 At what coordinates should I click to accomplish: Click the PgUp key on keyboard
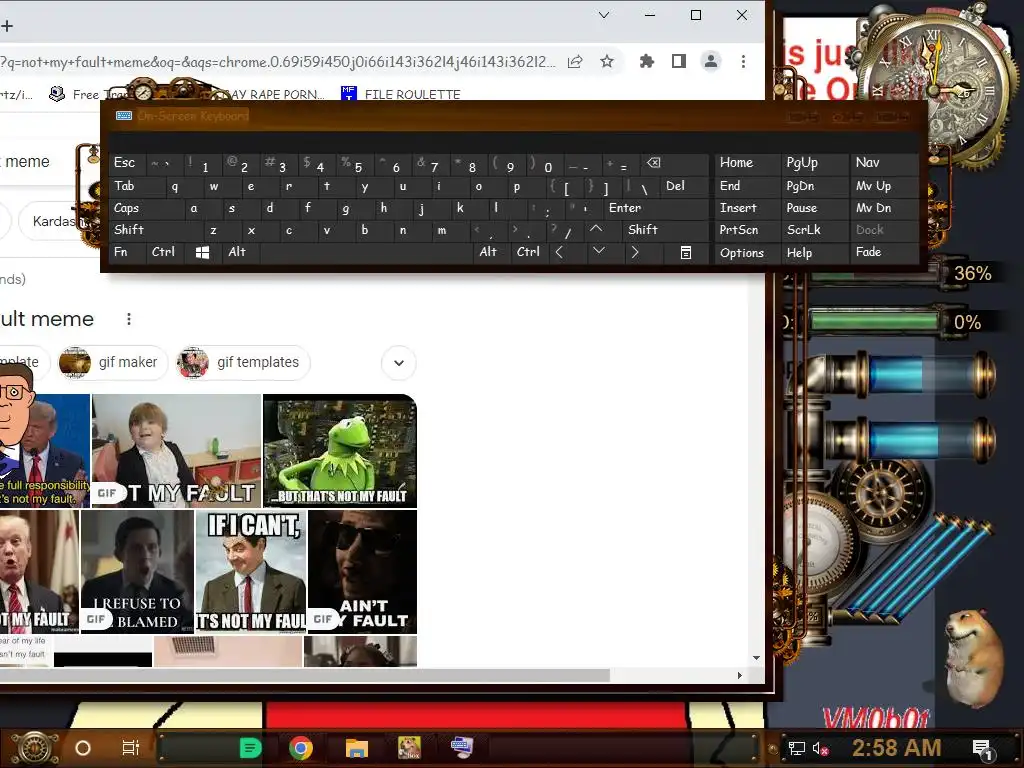(x=814, y=163)
